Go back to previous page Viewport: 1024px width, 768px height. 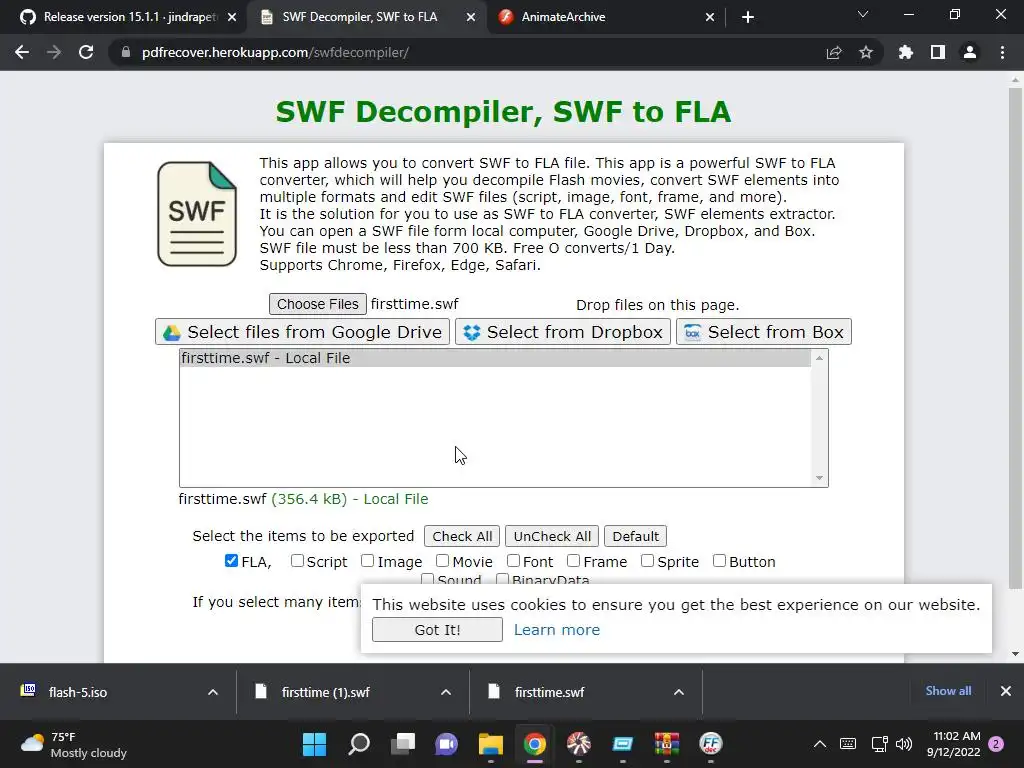click(22, 52)
